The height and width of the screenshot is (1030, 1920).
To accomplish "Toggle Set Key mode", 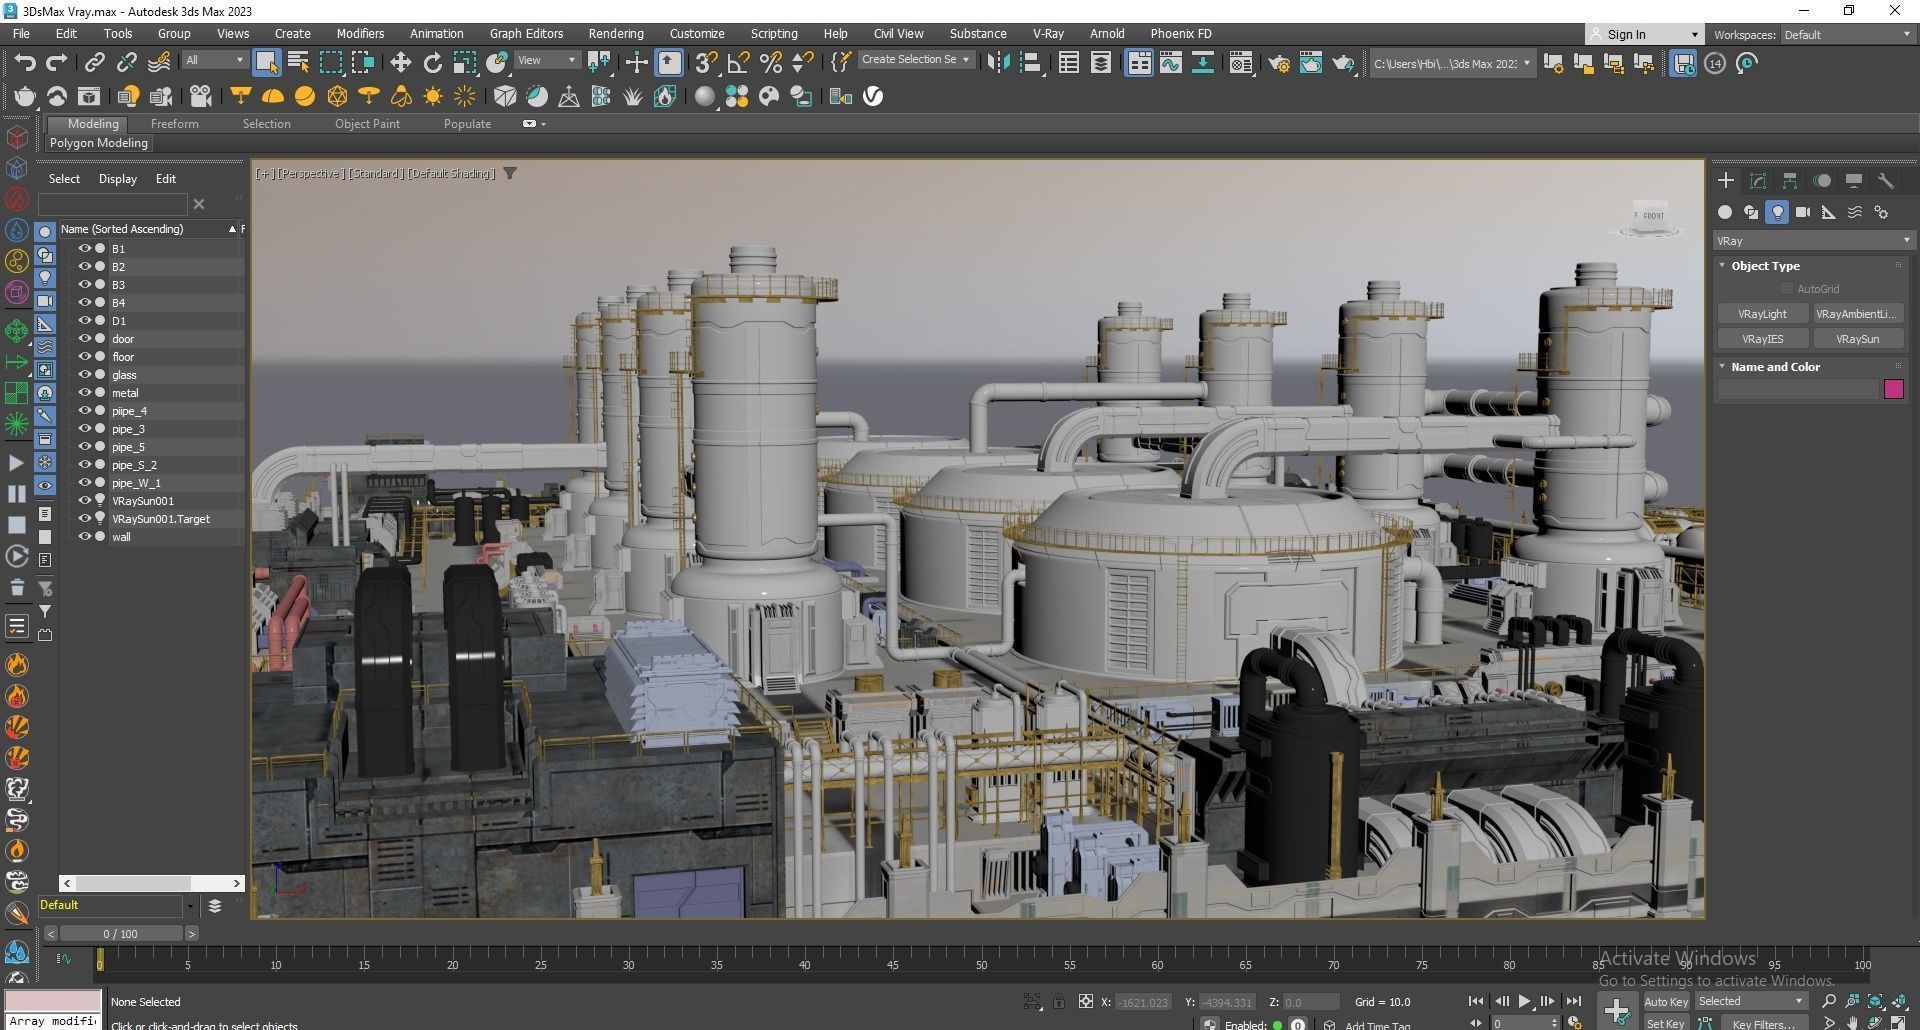I will pos(1665,1023).
